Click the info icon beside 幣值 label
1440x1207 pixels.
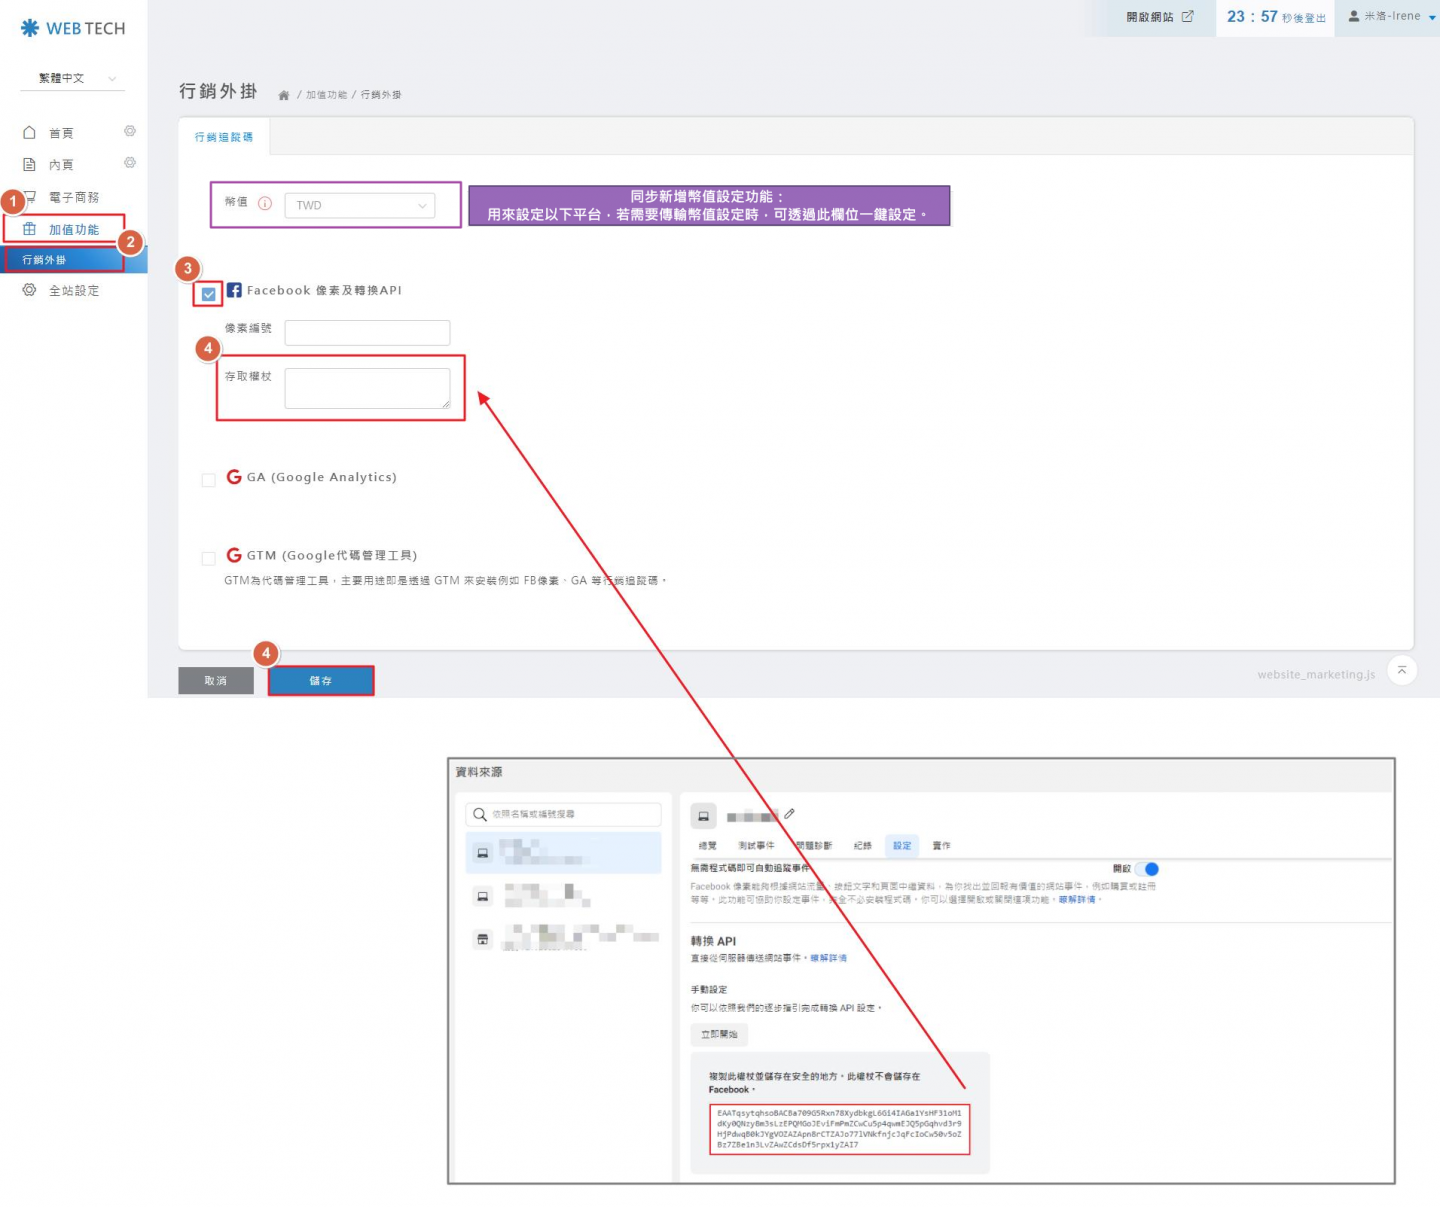[265, 203]
